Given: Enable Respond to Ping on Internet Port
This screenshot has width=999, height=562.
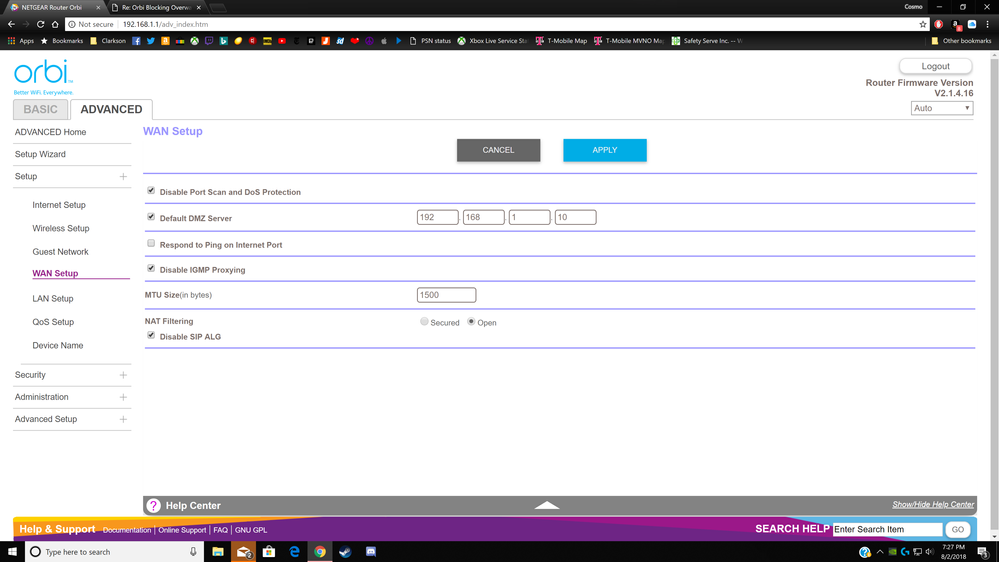Looking at the screenshot, I should tap(151, 244).
